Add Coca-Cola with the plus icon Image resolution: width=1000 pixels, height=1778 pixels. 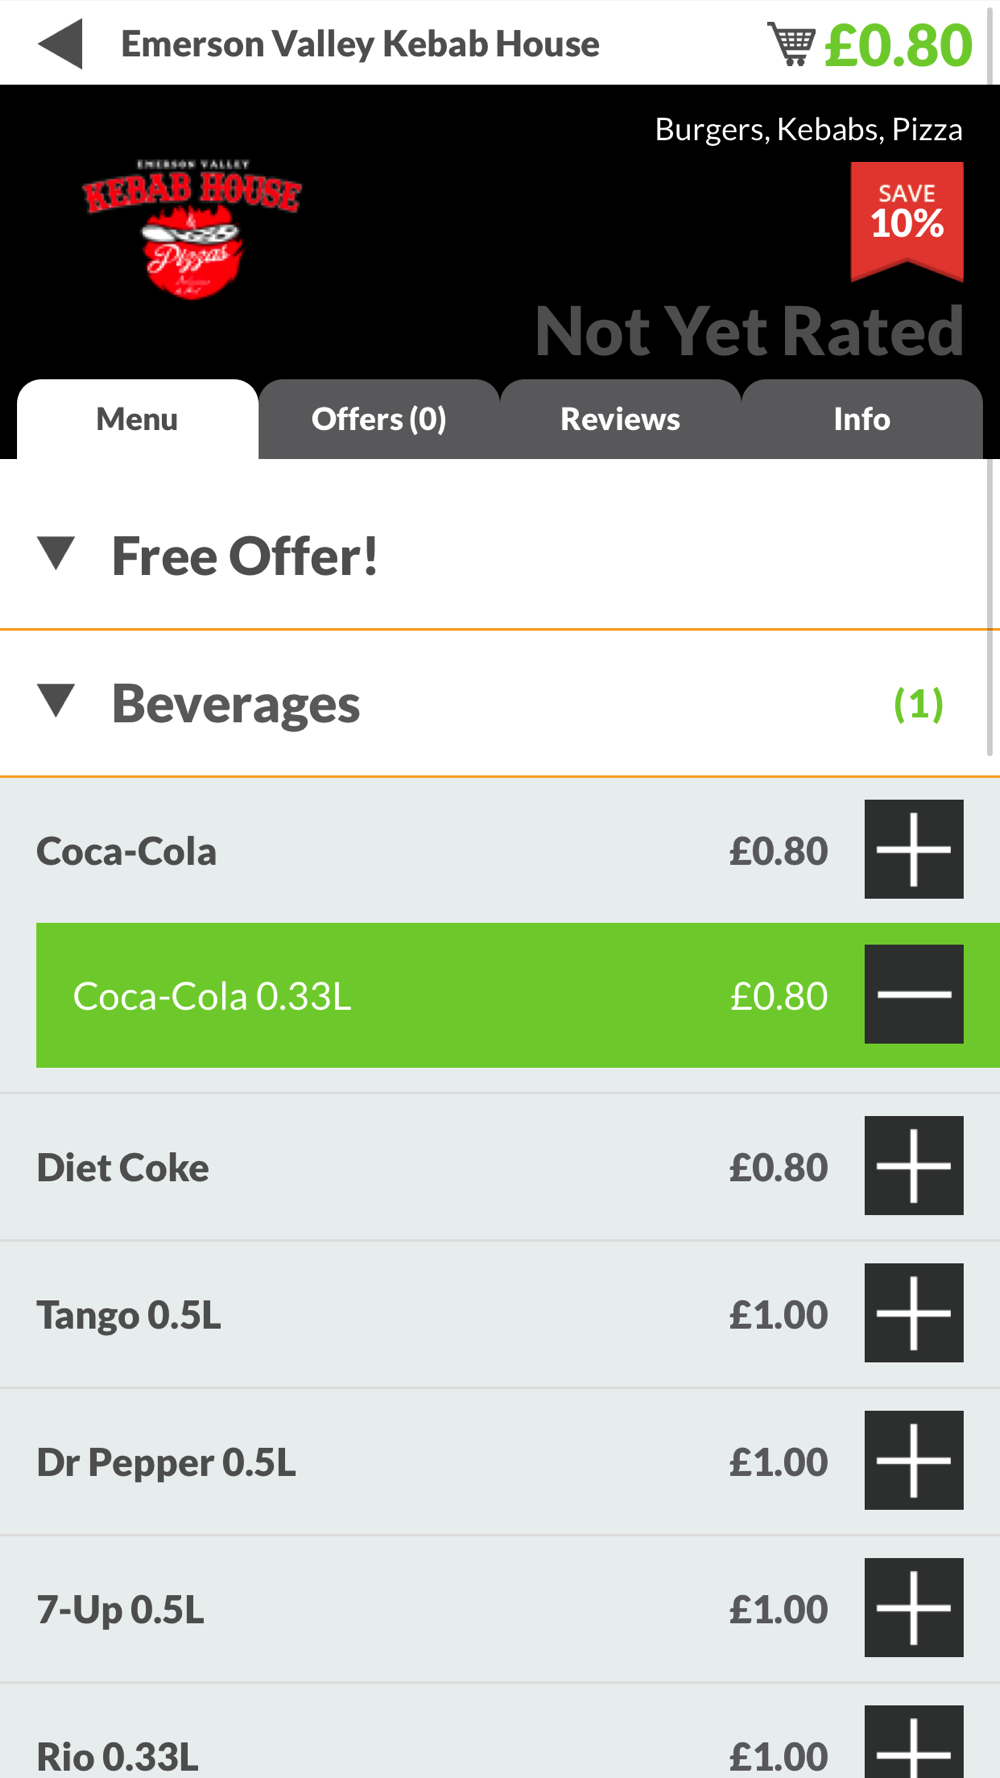click(x=913, y=849)
